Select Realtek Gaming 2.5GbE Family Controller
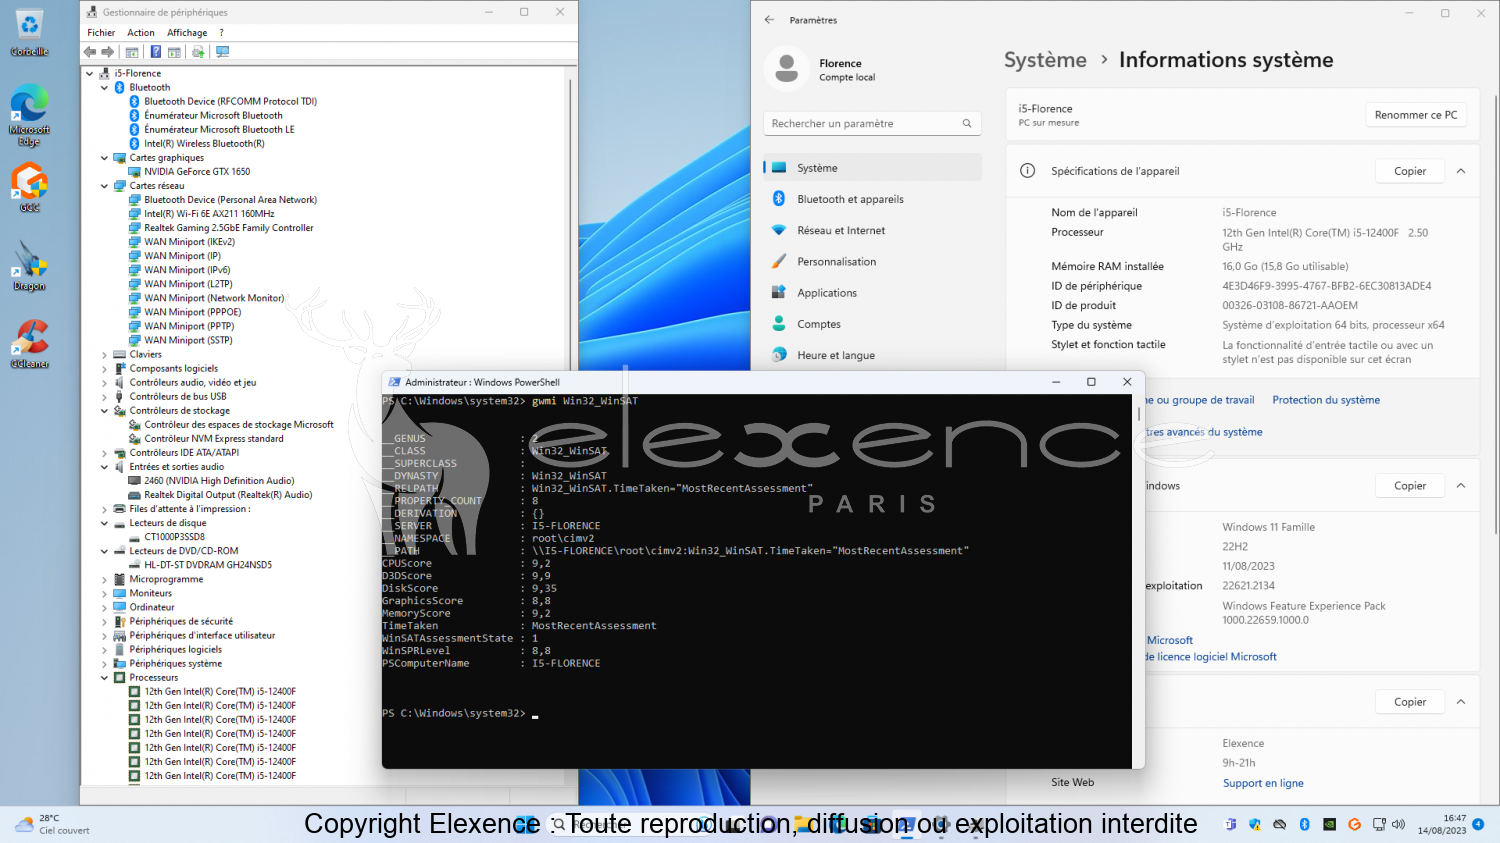Screen dimensions: 1500x843 (229, 228)
